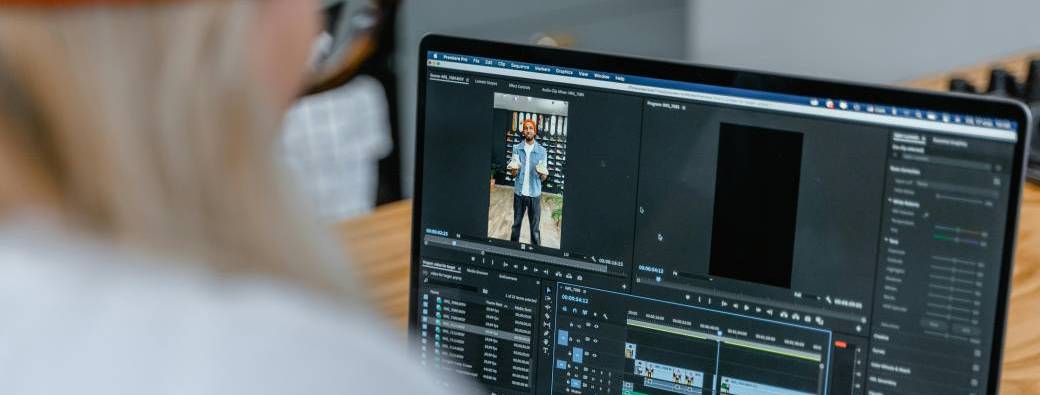1040x395 pixels.
Task: Open Source monitor settings wrench
Action: click(x=593, y=260)
